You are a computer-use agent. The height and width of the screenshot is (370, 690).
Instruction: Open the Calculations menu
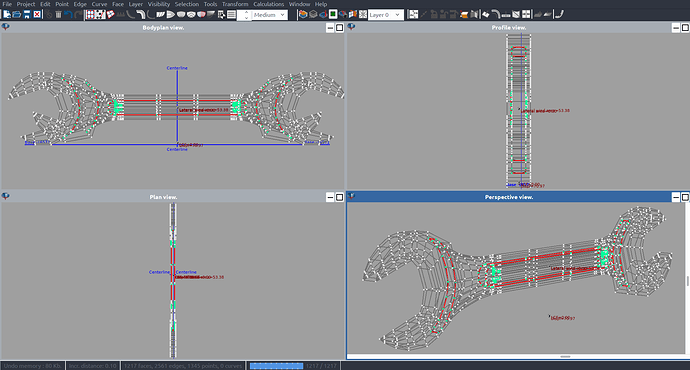pos(268,4)
